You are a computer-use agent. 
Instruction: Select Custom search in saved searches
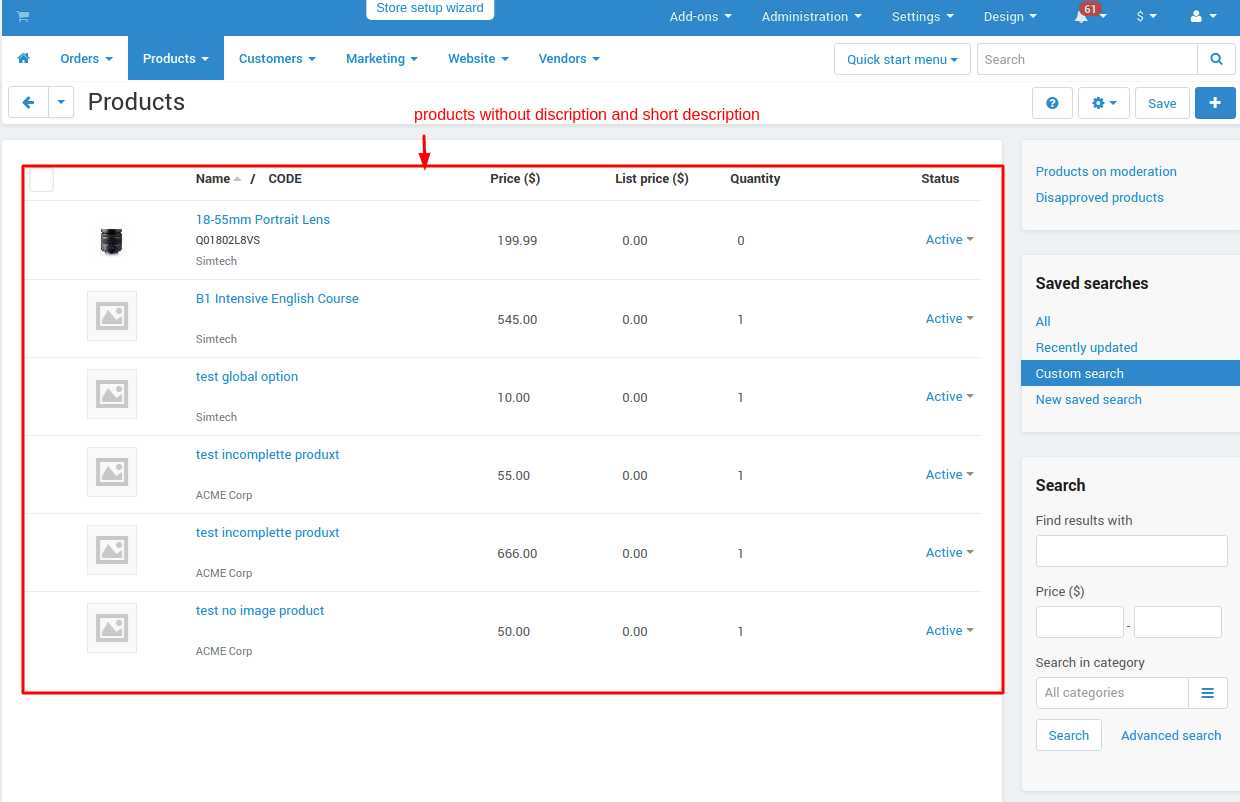coord(1130,373)
